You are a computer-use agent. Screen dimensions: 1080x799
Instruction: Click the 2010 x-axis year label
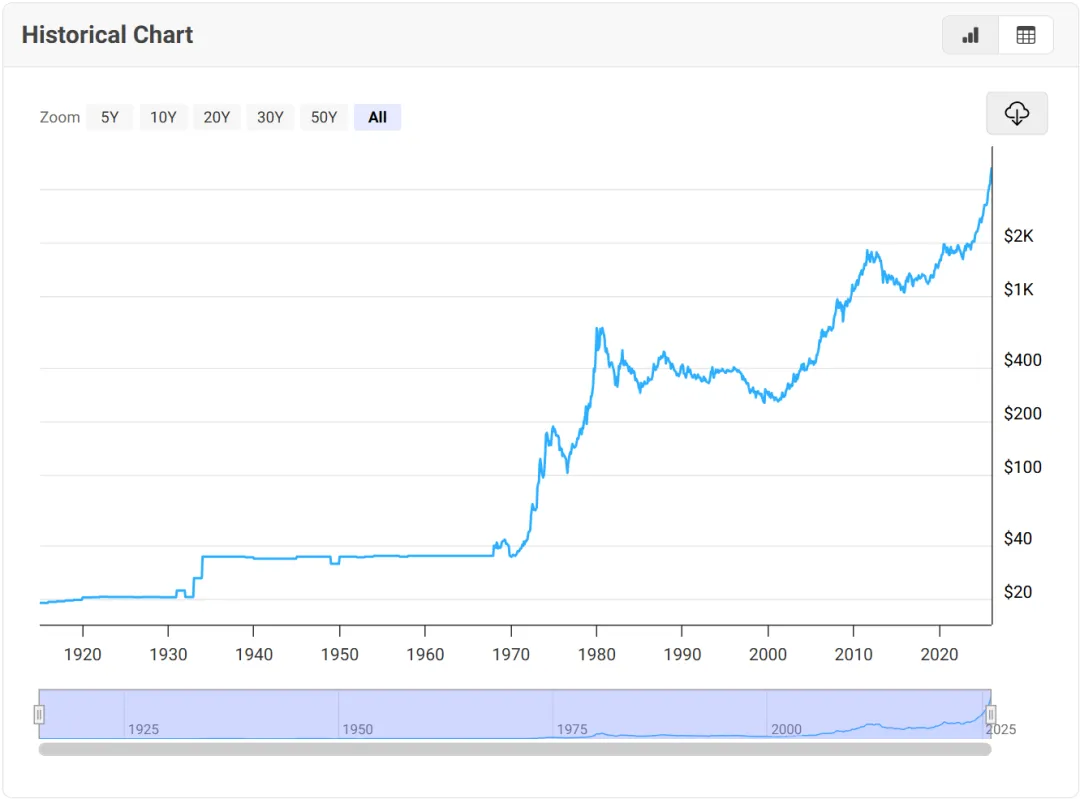click(x=853, y=653)
